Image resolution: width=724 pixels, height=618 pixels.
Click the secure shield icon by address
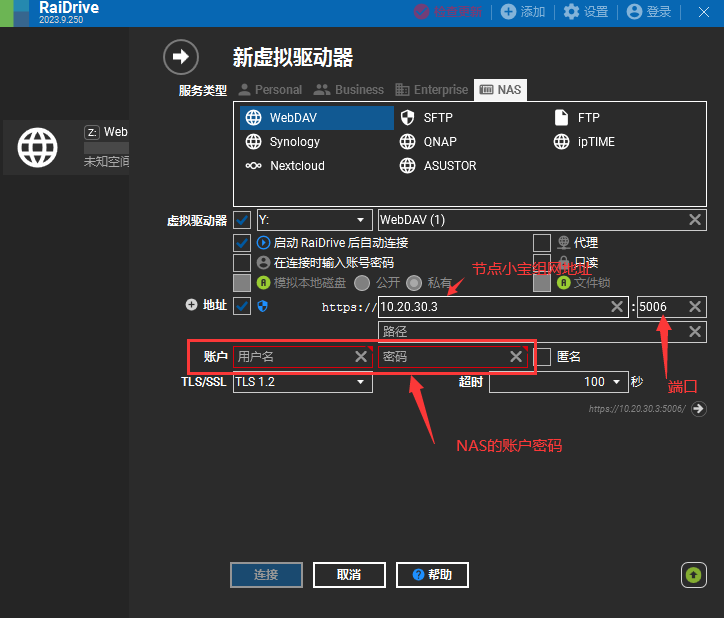point(262,306)
